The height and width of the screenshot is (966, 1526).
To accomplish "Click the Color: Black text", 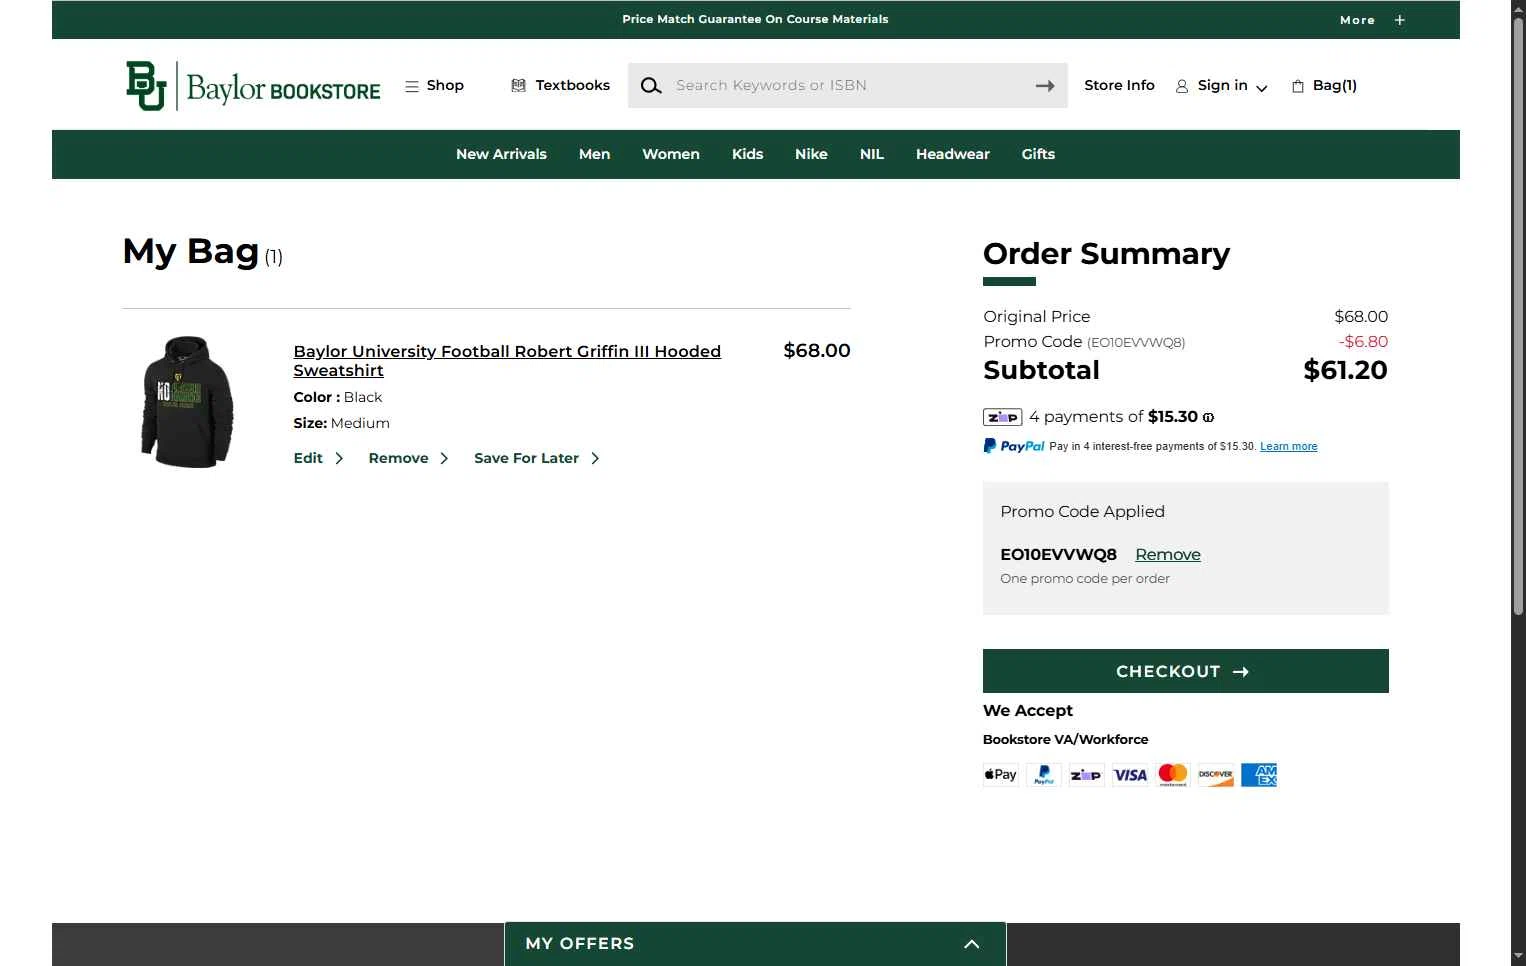I will (337, 397).
